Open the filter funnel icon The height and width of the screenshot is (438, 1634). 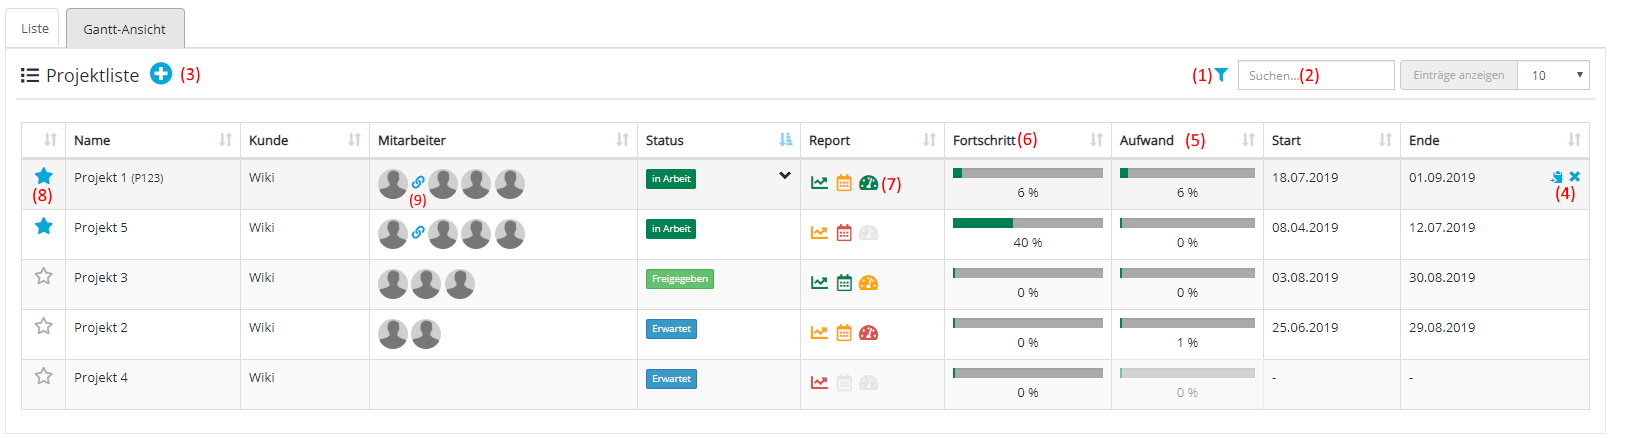[1221, 75]
